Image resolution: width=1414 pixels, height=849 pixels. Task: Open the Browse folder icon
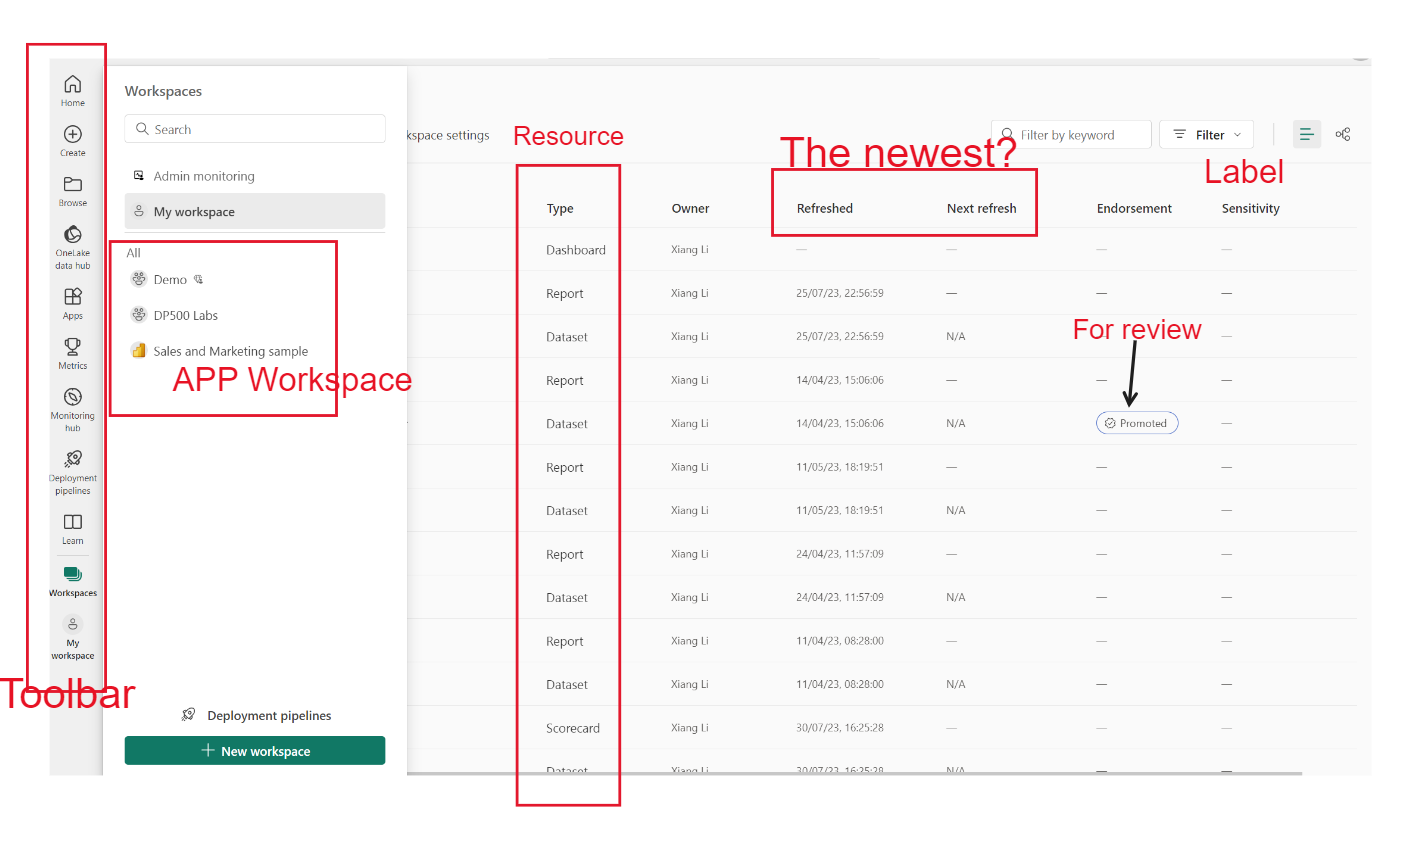[x=73, y=189]
